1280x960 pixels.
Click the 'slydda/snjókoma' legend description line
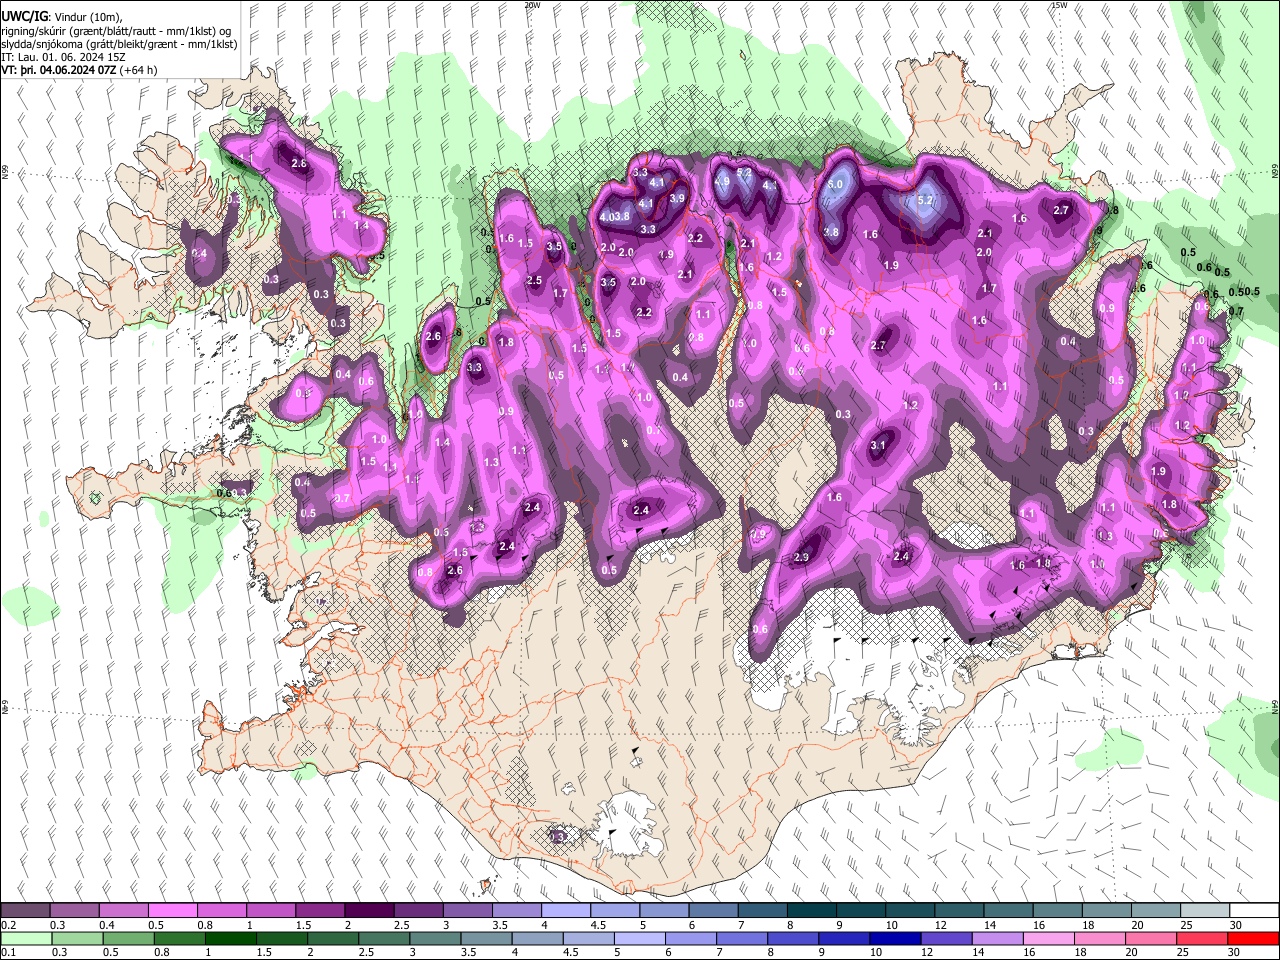[x=119, y=44]
